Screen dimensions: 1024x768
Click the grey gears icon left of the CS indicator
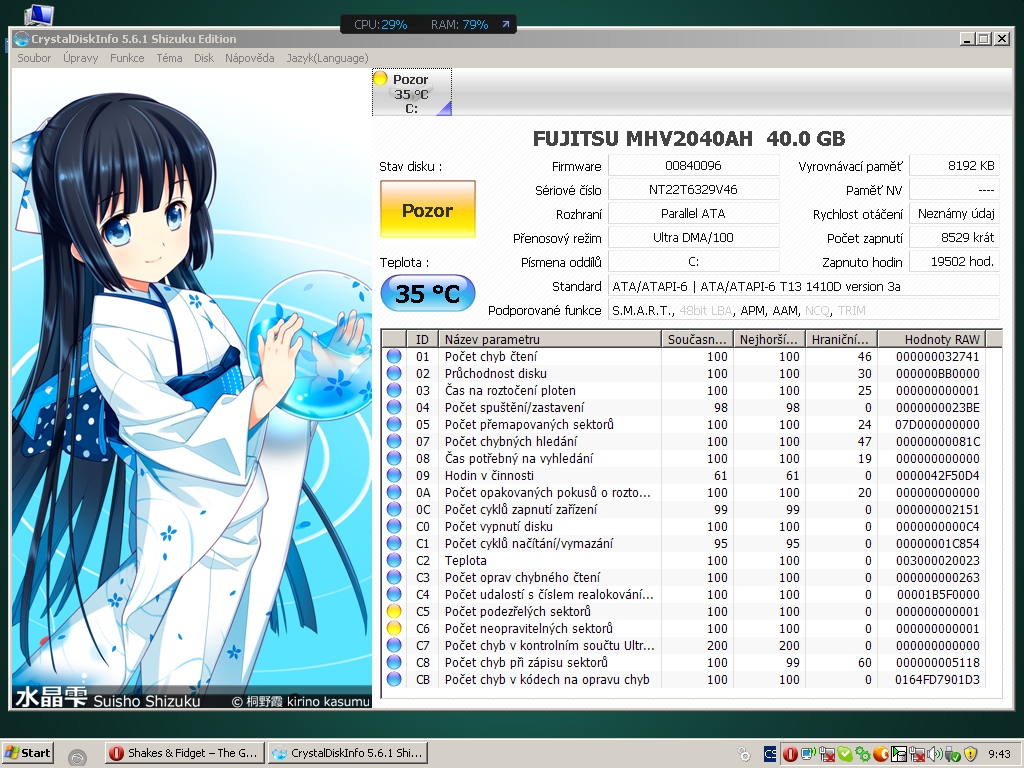744,754
